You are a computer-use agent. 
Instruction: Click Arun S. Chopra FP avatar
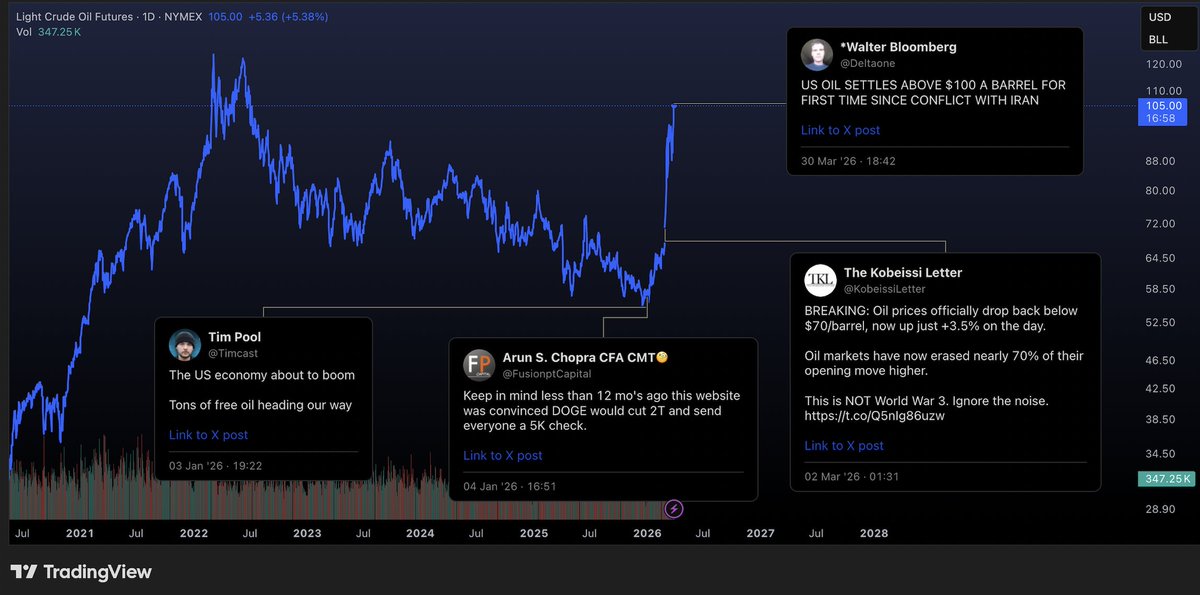[x=479, y=365]
